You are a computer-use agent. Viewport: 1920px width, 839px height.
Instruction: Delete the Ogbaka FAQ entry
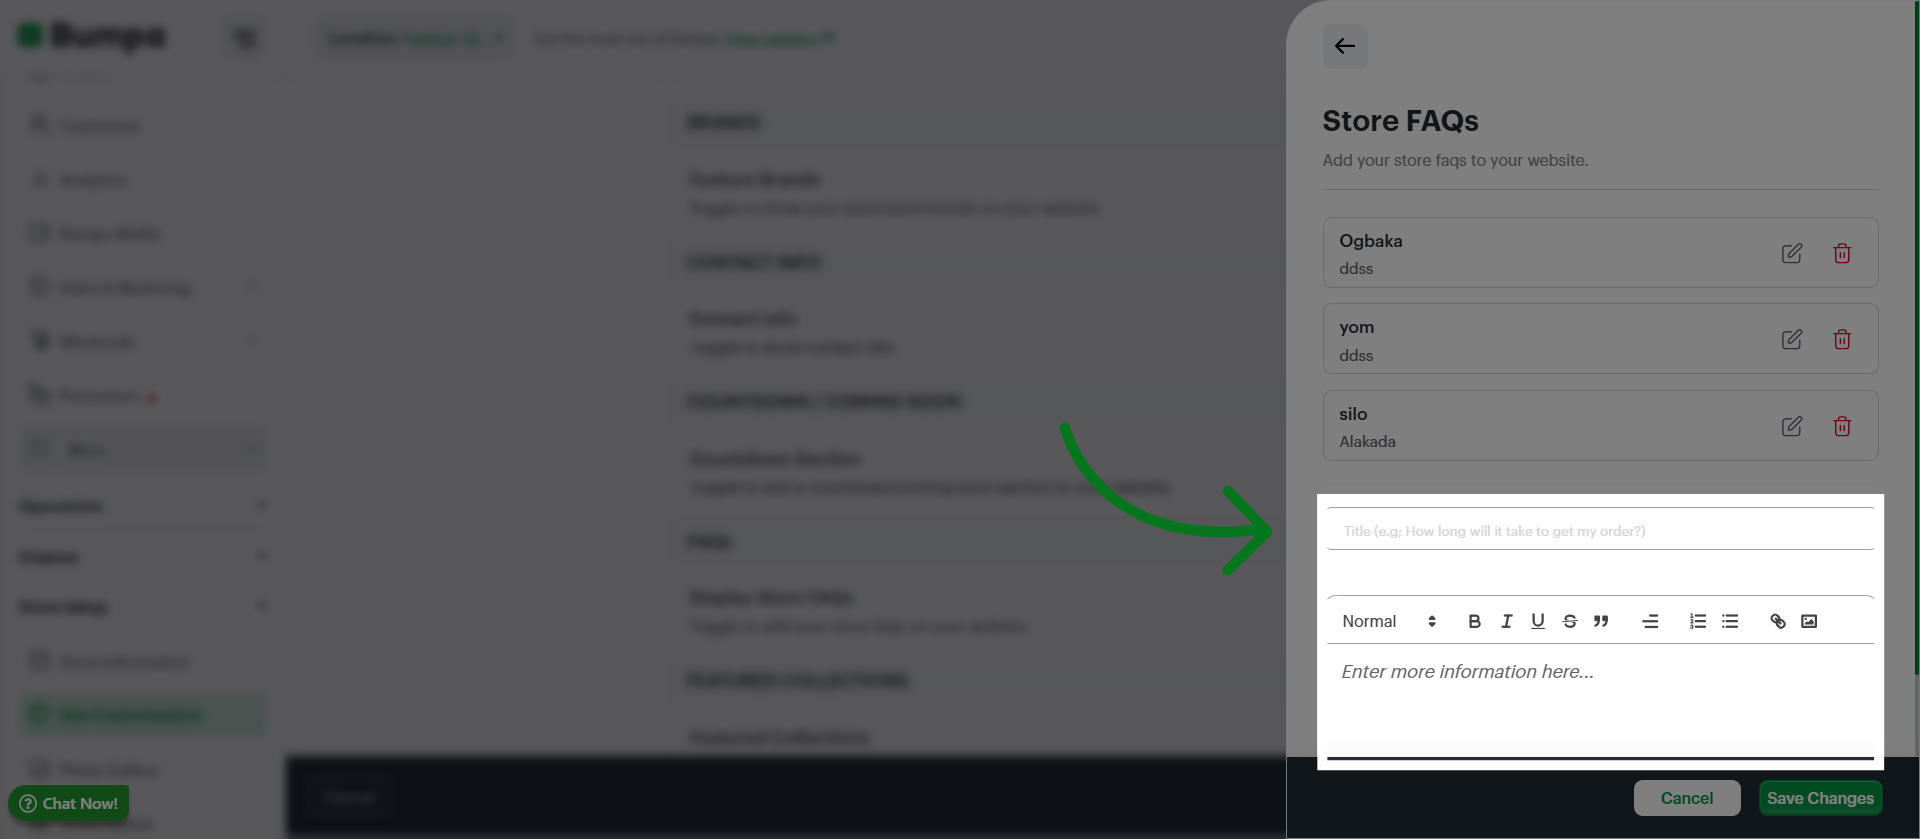click(1841, 254)
